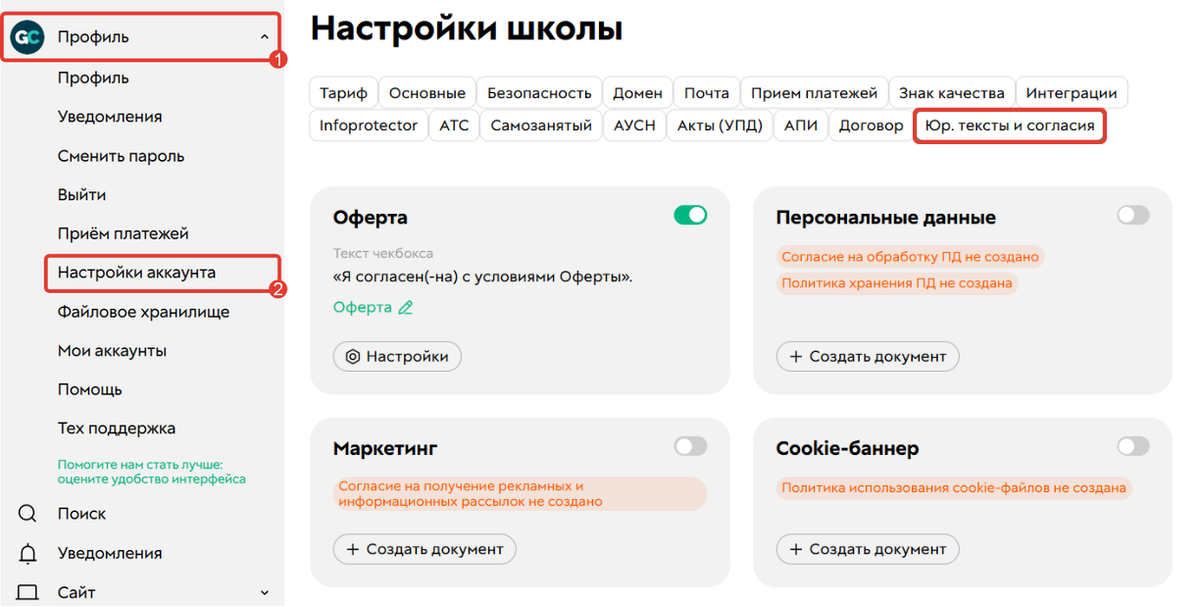Switch to the Основные tab
1199x607 pixels.
pyautogui.click(x=427, y=93)
